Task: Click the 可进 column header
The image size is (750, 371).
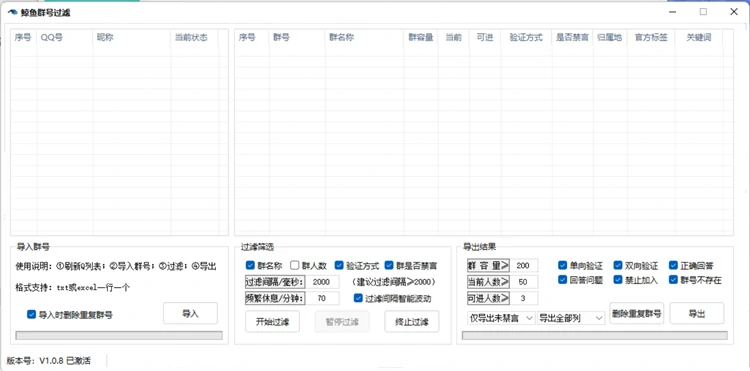Action: pyautogui.click(x=485, y=37)
